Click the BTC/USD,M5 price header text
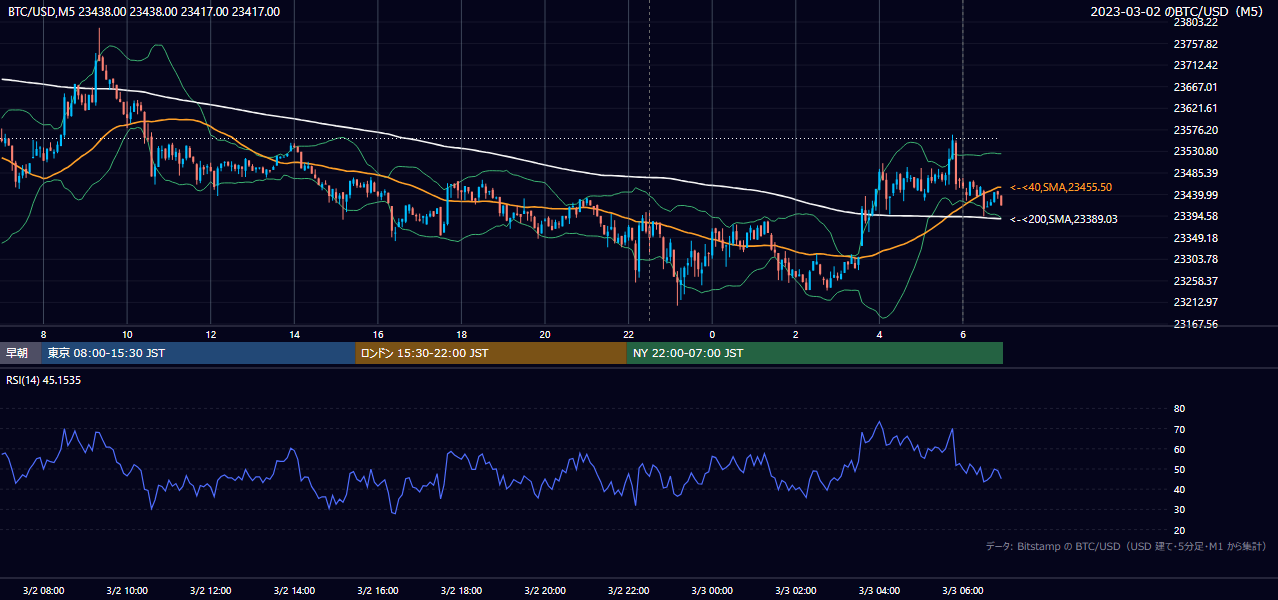The width and height of the screenshot is (1278, 600). click(x=144, y=12)
